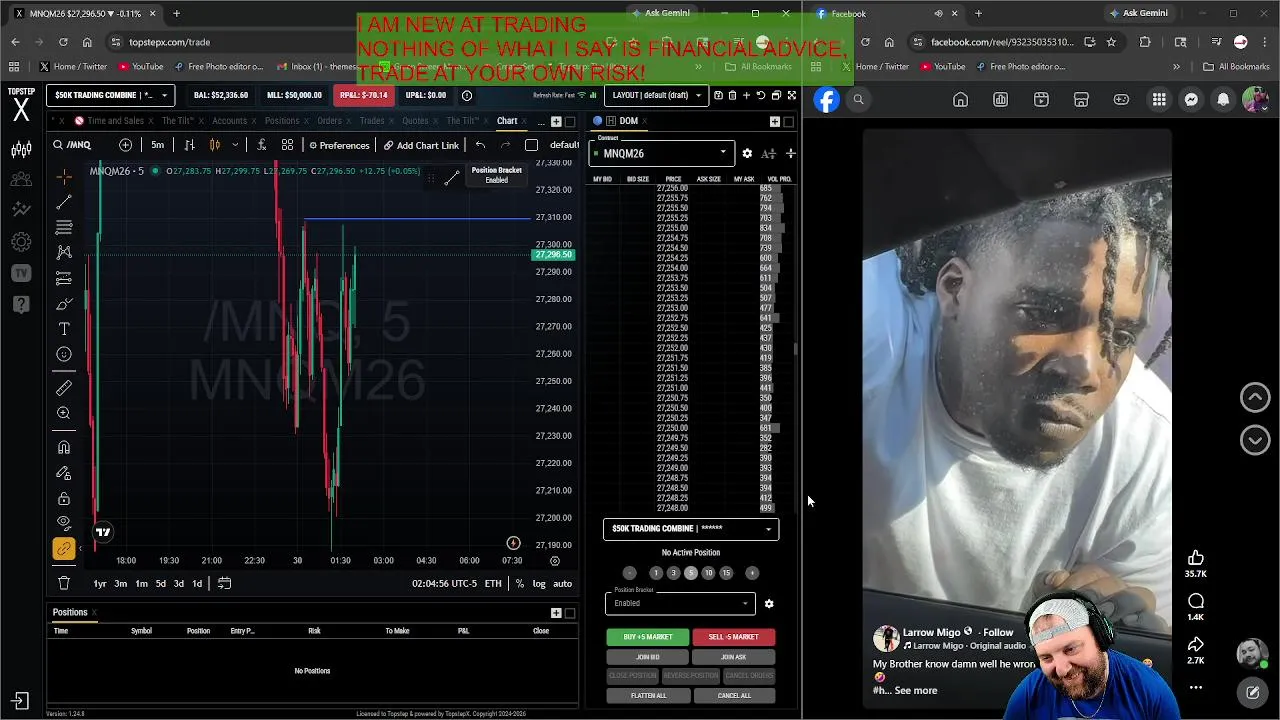
Task: Click BUY +5 MARKET button
Action: click(x=648, y=637)
